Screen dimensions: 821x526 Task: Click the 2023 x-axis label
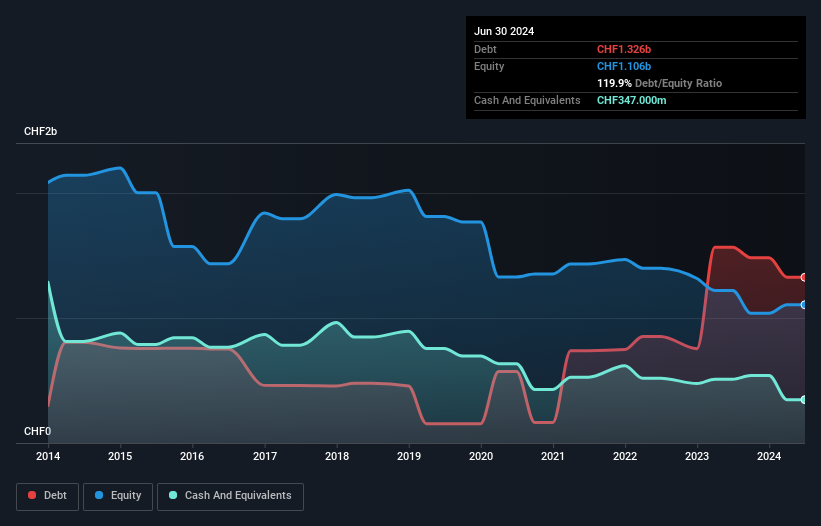coord(697,456)
